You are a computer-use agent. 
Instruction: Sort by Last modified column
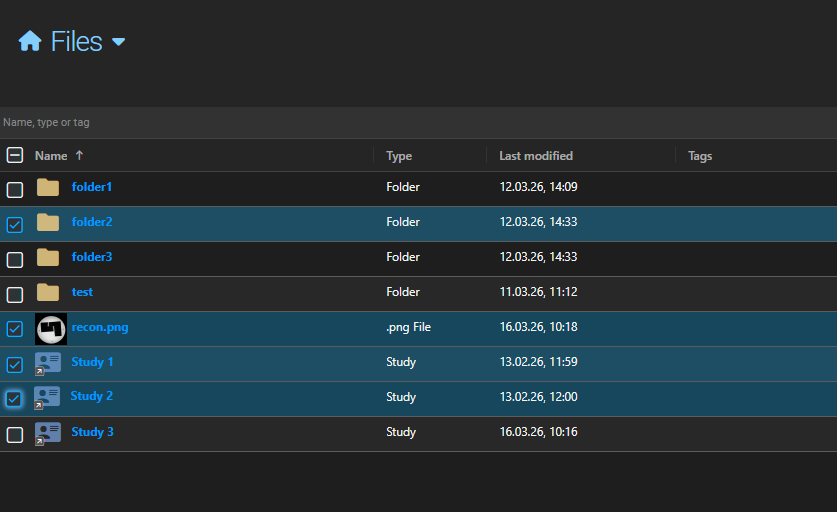click(x=536, y=156)
